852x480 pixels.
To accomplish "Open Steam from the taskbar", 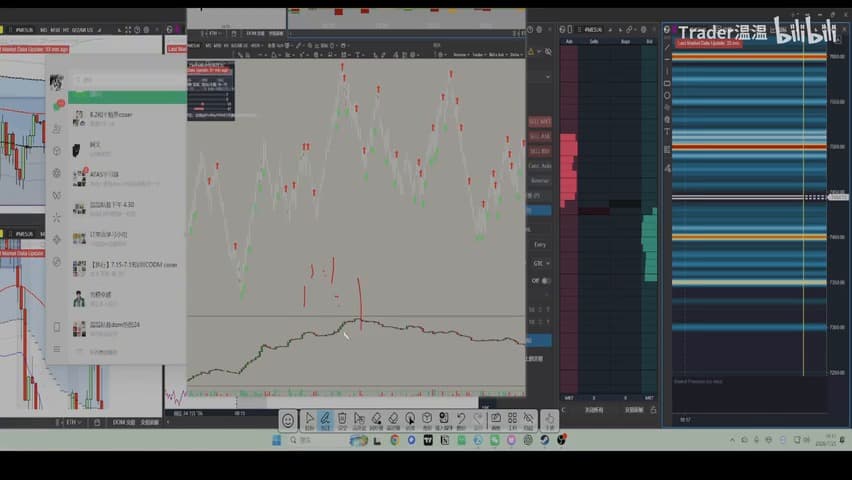I will point(544,440).
